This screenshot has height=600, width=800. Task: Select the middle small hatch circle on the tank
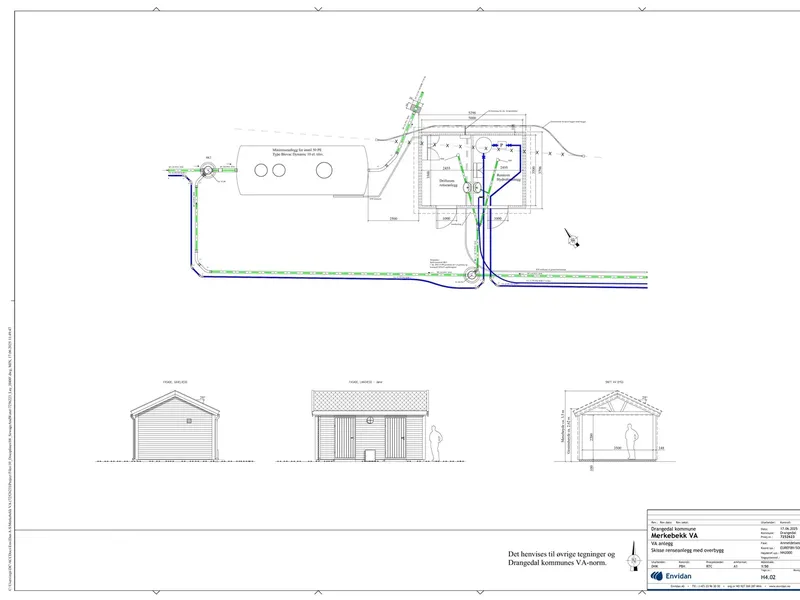pyautogui.click(x=279, y=170)
